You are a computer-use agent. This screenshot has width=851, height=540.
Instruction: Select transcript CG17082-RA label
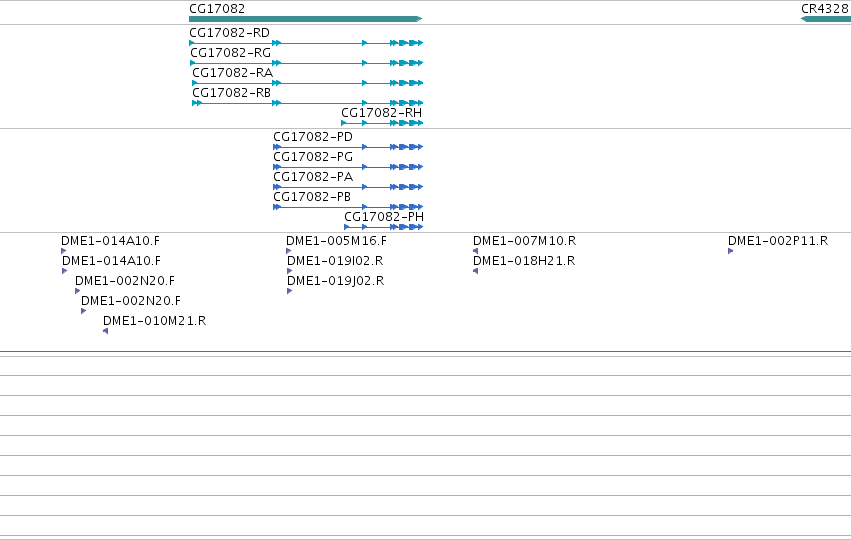pos(233,73)
